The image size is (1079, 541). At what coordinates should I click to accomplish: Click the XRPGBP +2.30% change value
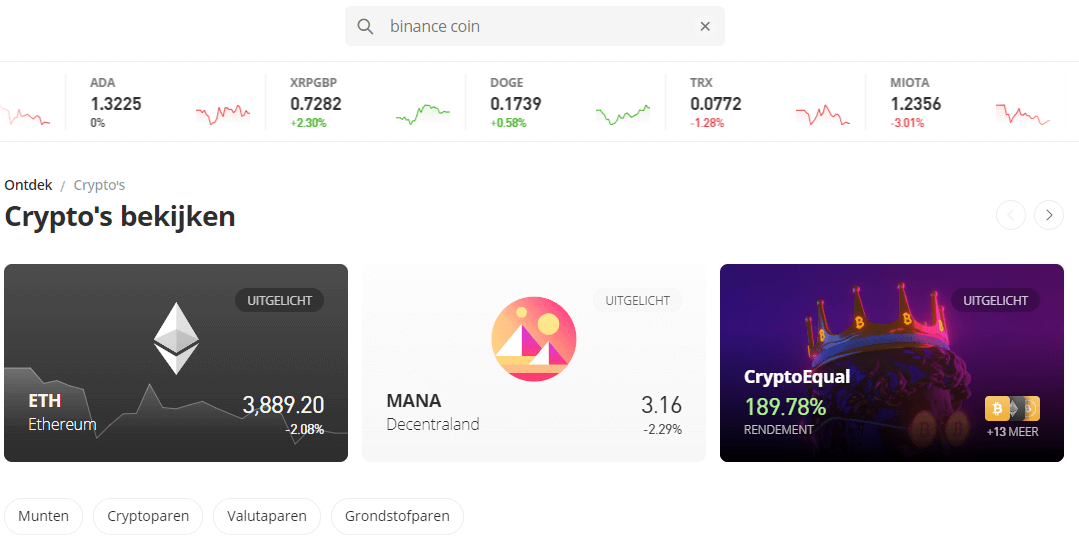(x=308, y=123)
